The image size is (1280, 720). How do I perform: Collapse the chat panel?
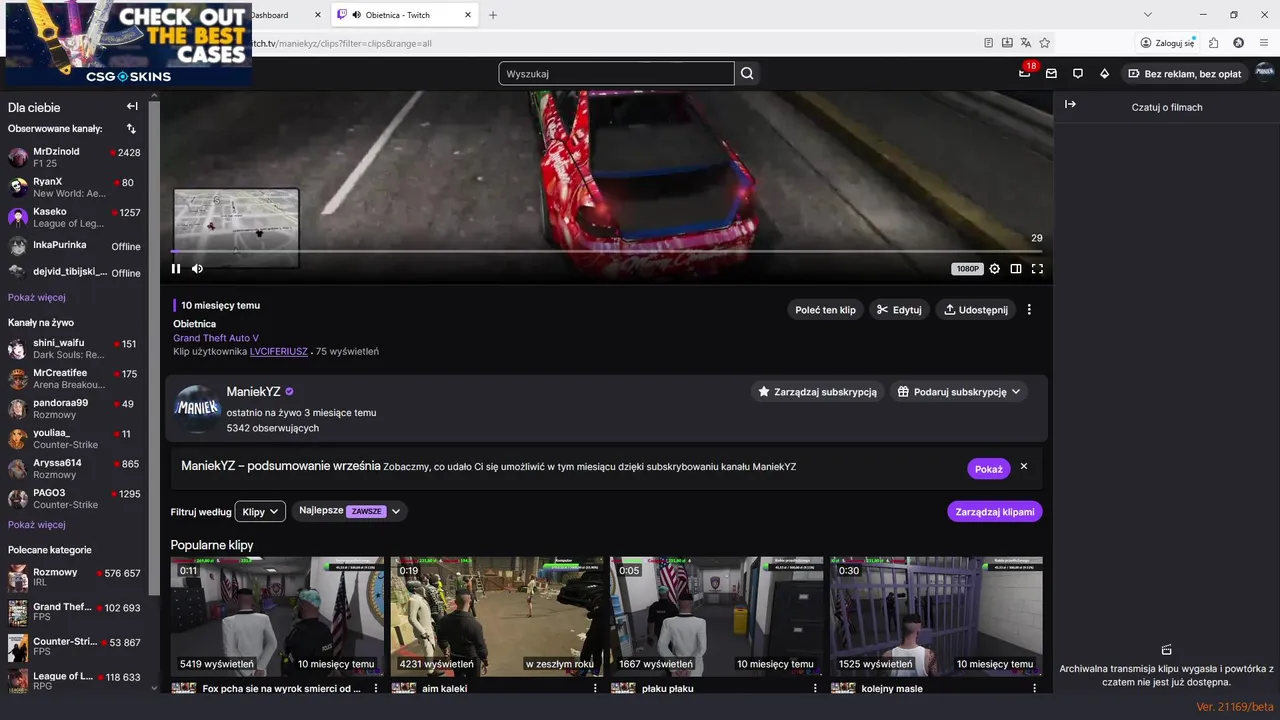coord(1070,104)
